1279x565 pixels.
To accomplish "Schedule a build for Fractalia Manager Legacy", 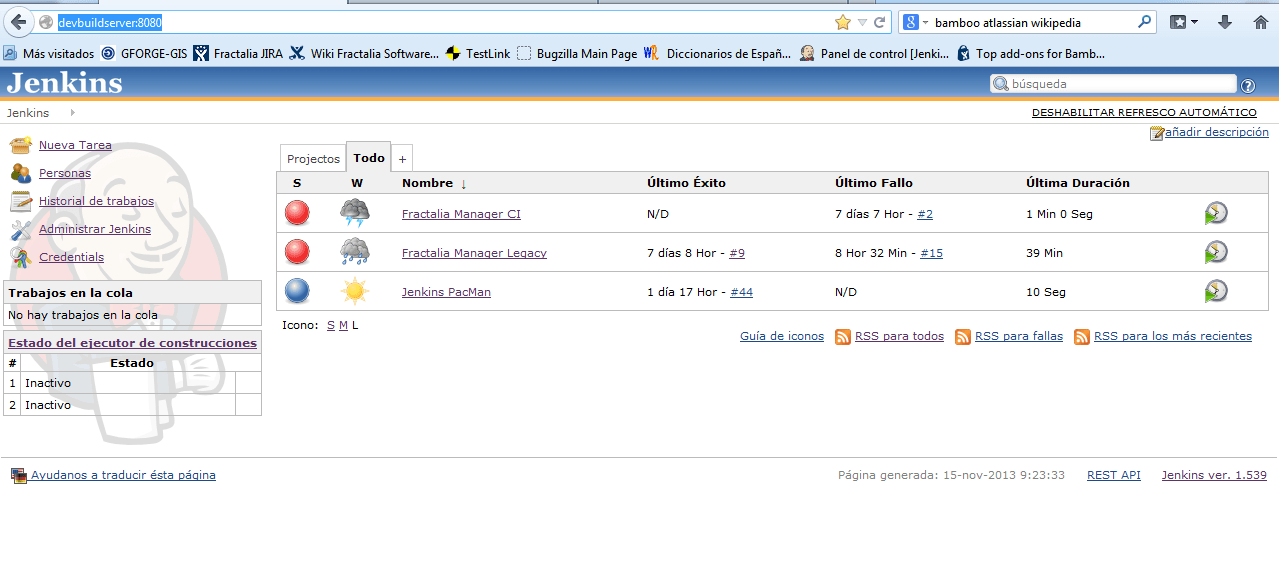I will [1216, 252].
